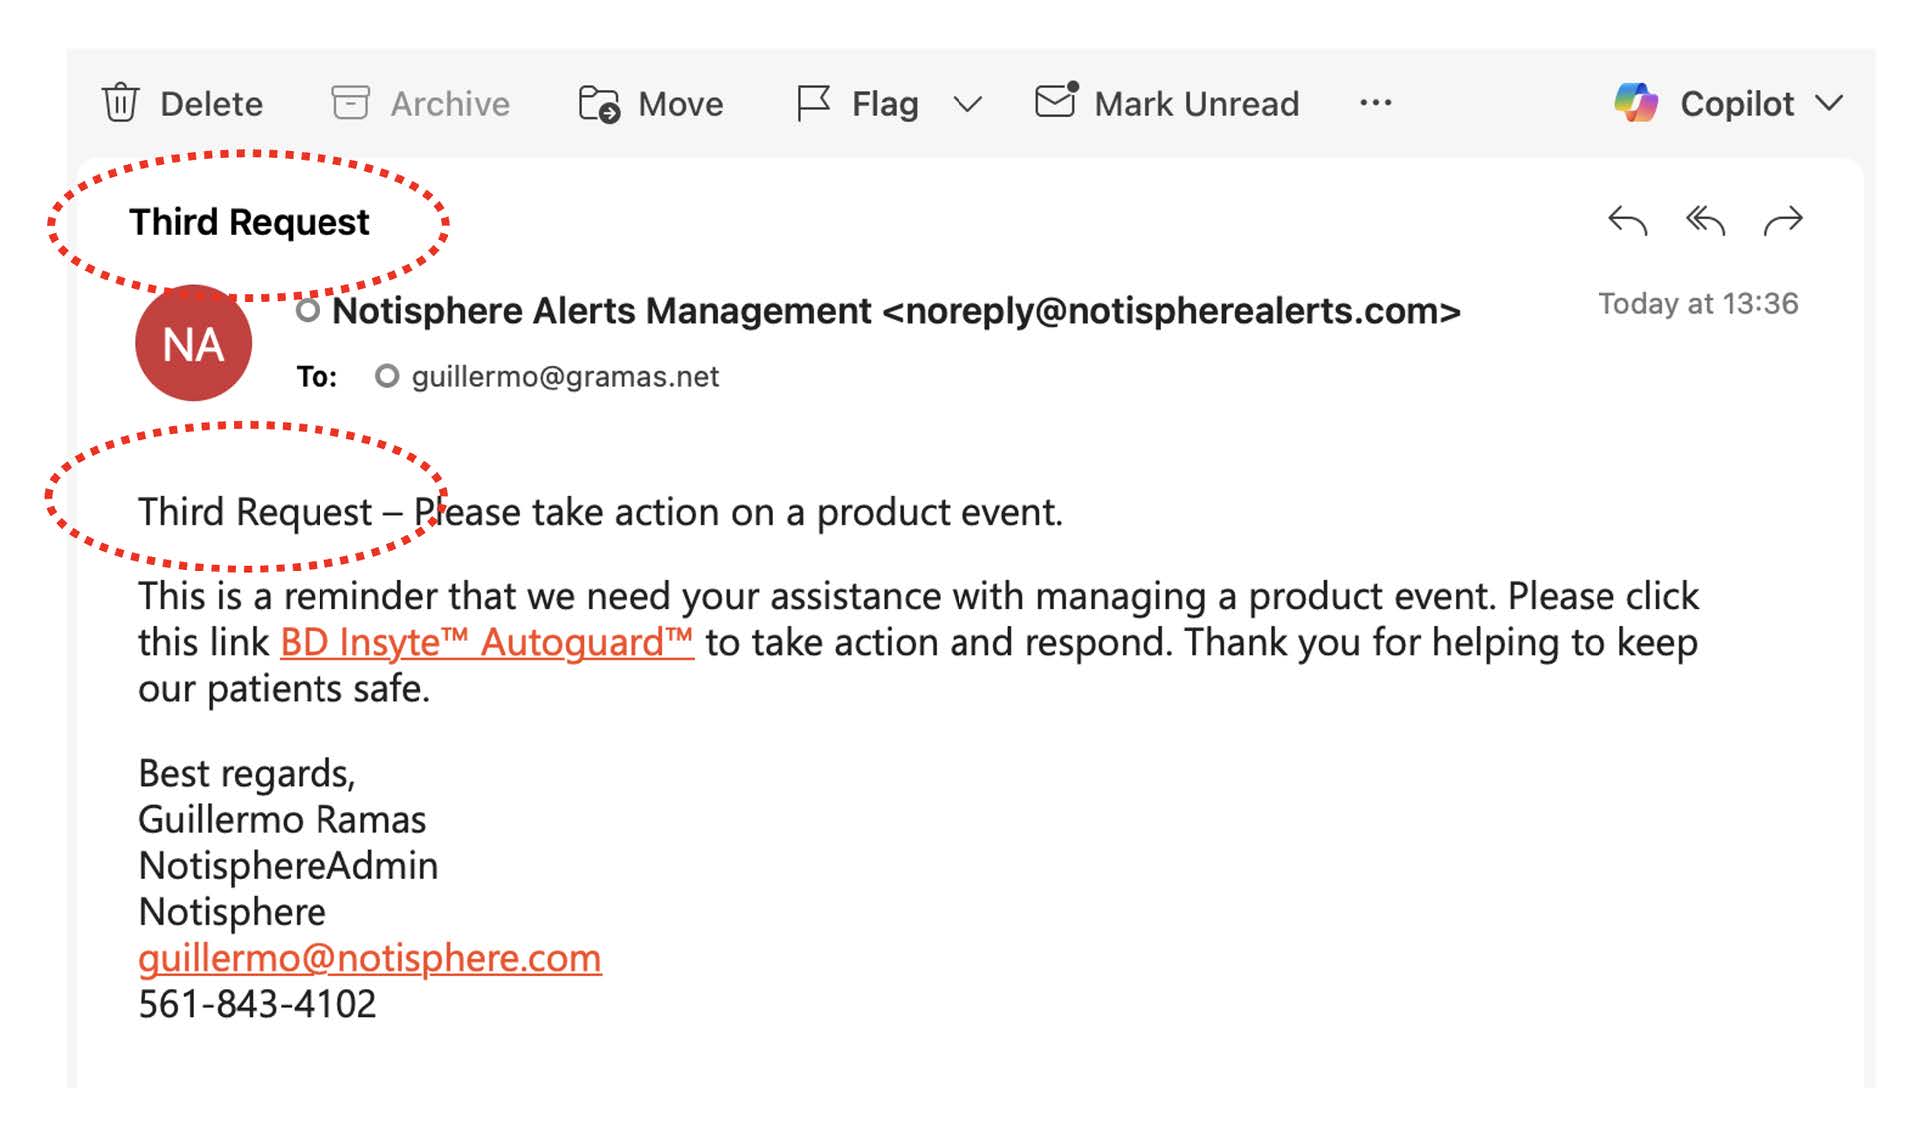
Task: Click the sender presence status circle
Action: [x=308, y=311]
